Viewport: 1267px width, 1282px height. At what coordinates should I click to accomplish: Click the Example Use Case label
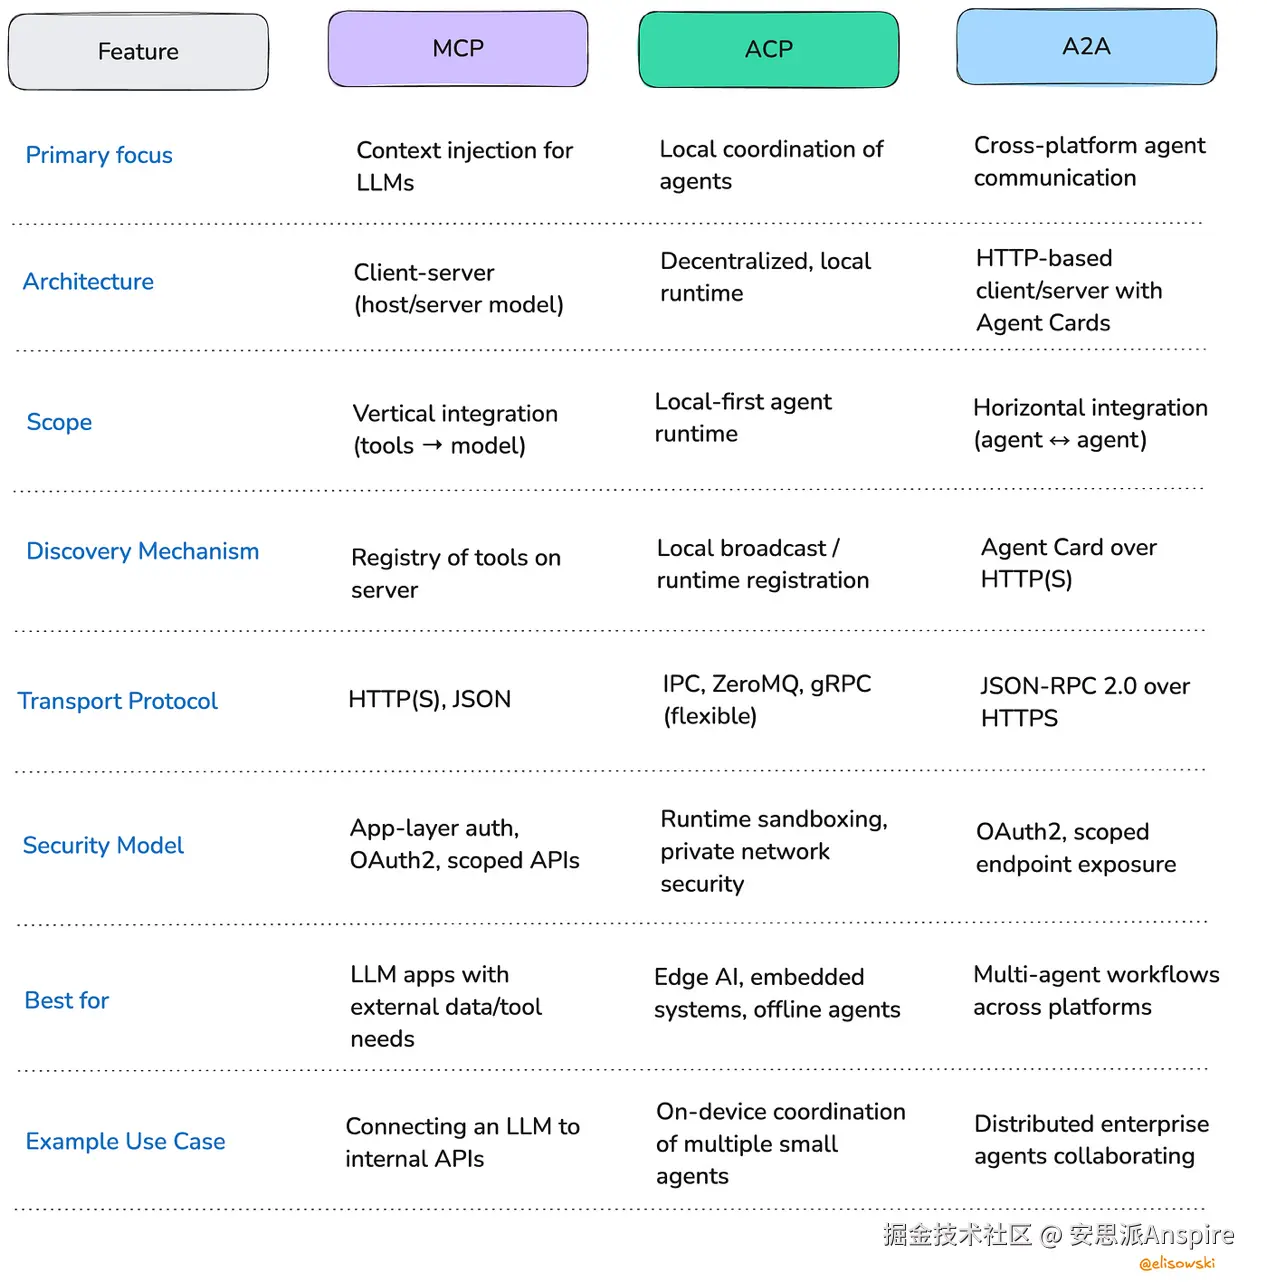pos(125,1141)
